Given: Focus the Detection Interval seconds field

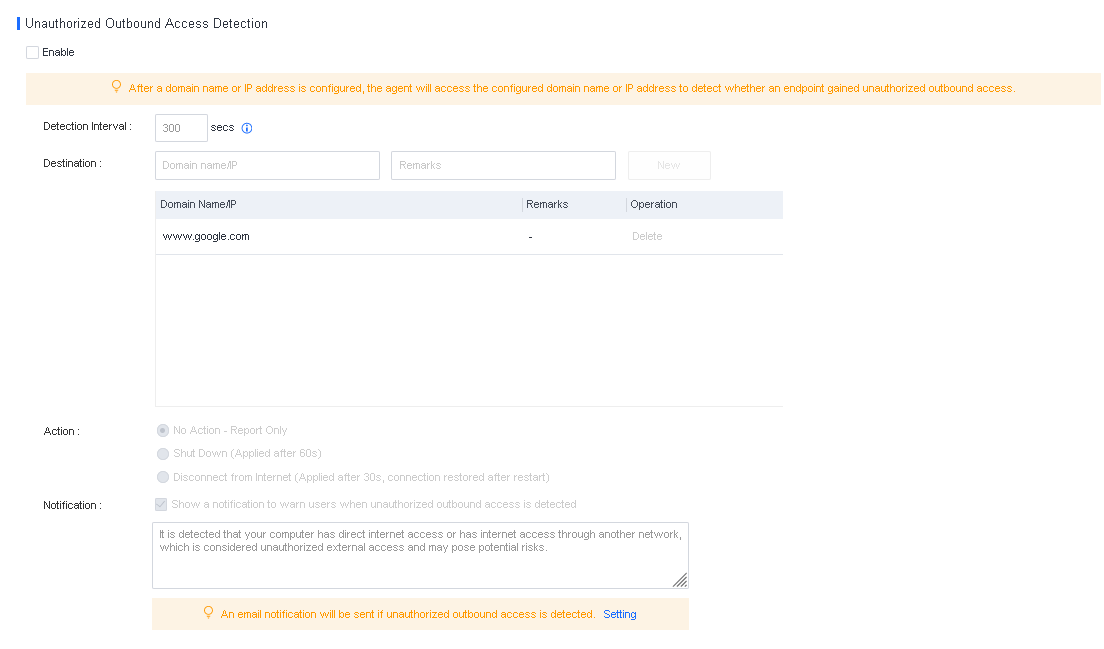Looking at the screenshot, I should pos(180,128).
